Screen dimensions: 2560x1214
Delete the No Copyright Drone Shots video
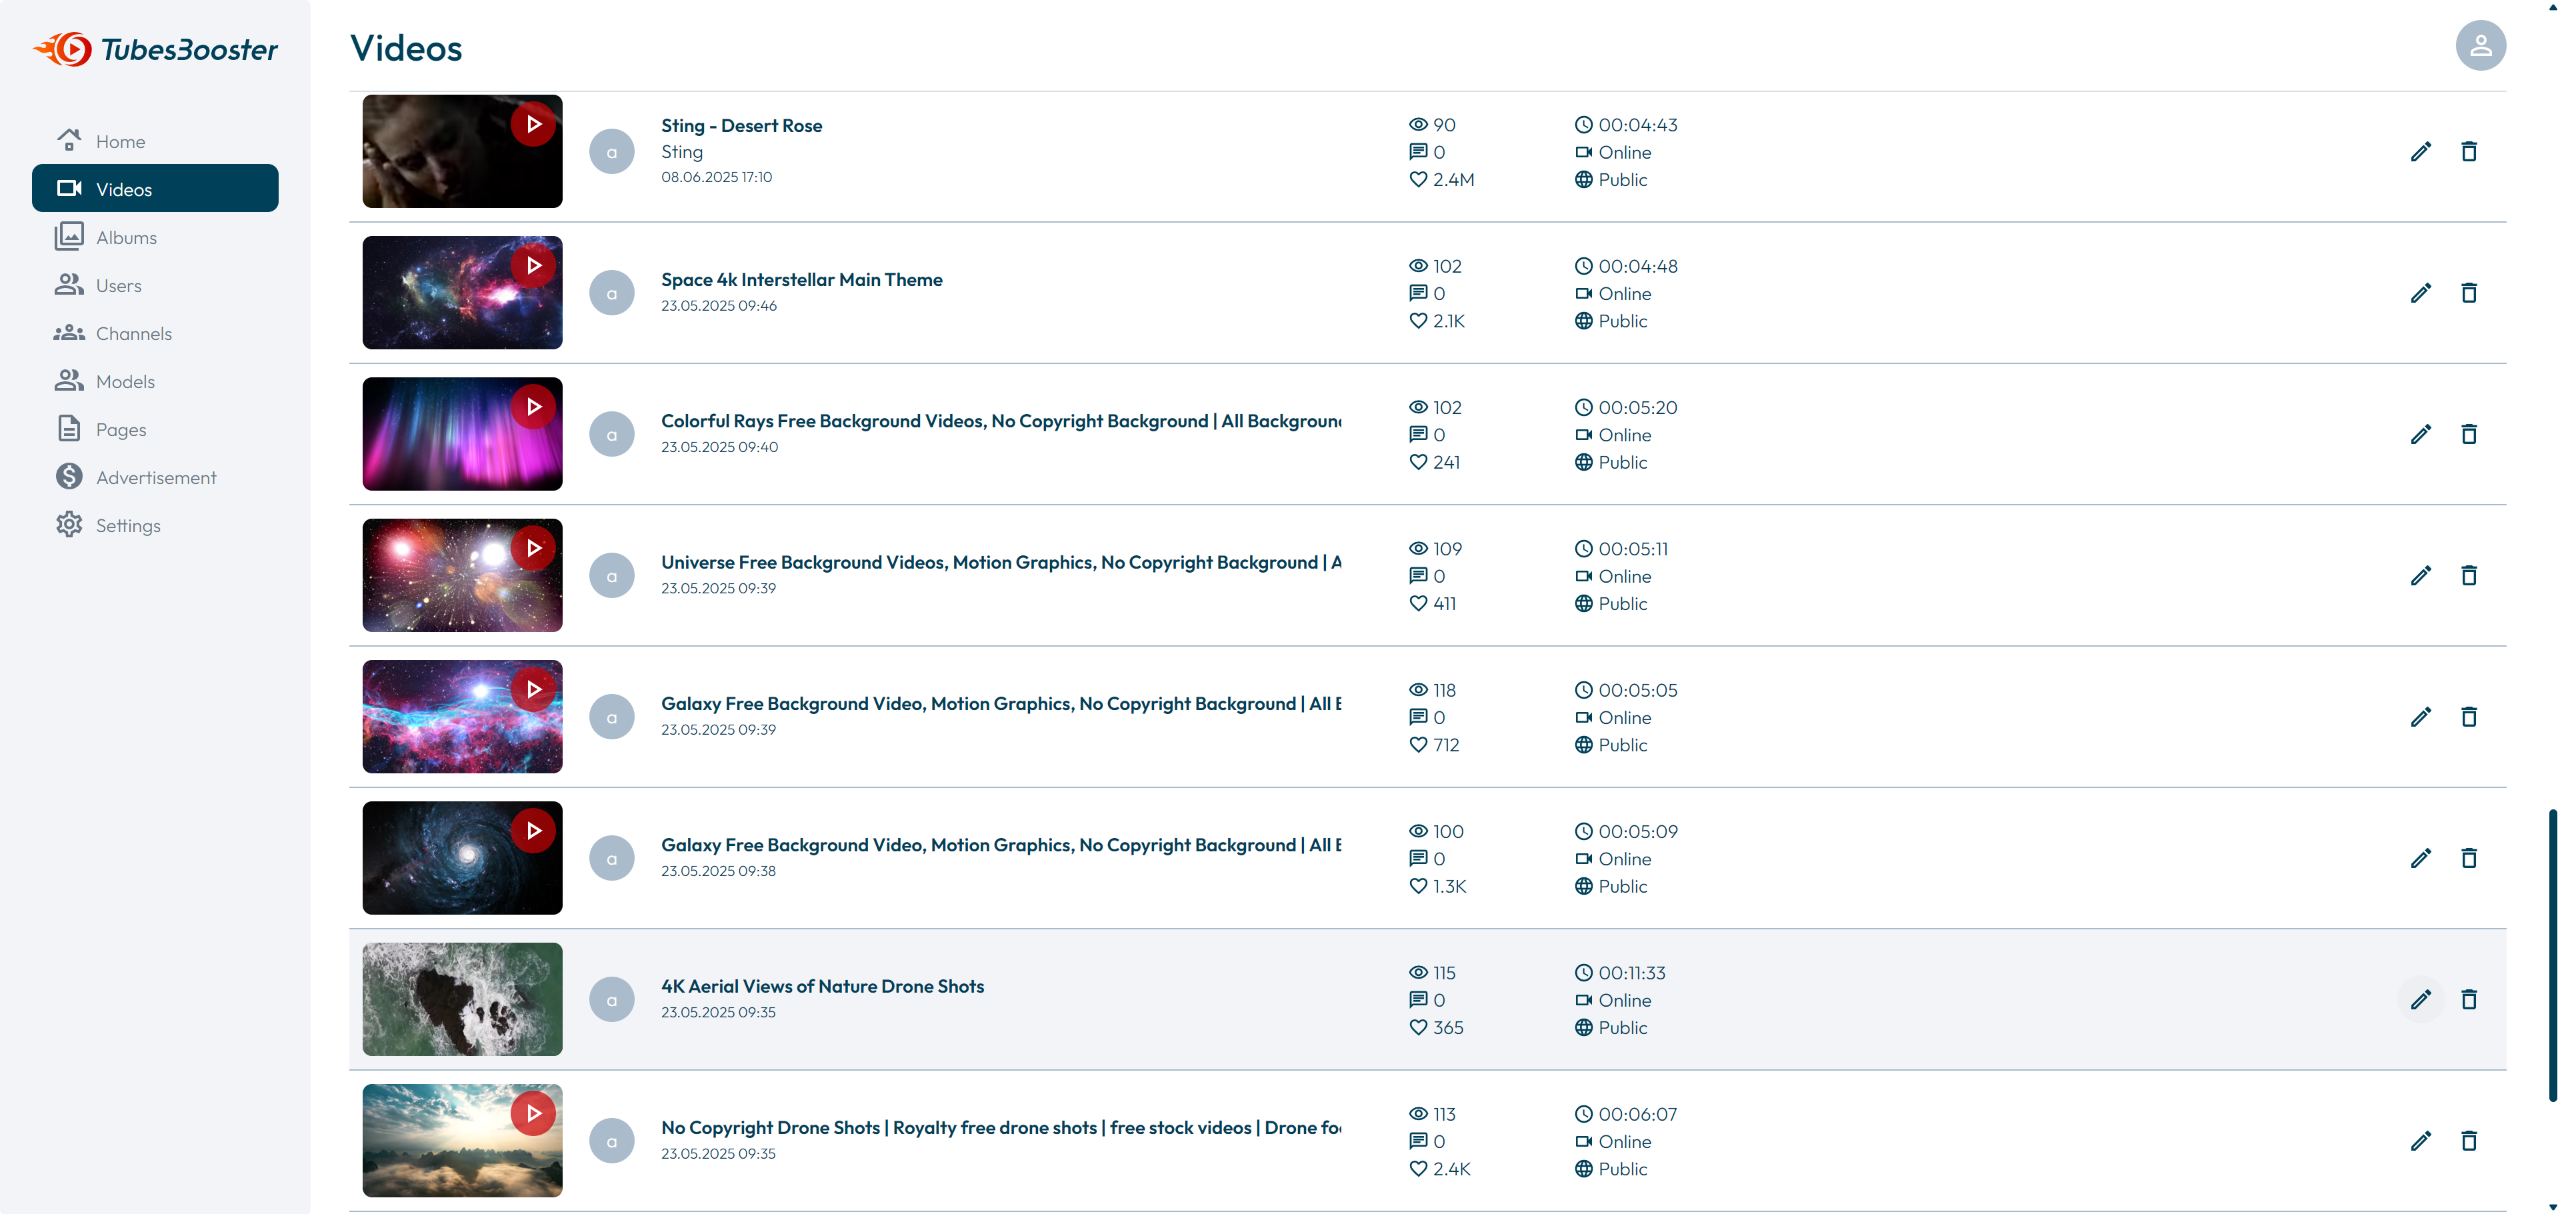point(2468,1141)
